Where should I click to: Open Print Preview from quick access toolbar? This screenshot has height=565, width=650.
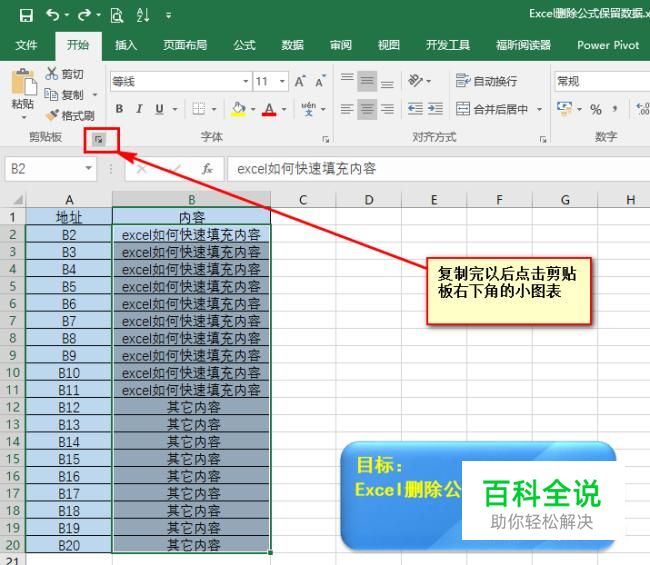pyautogui.click(x=117, y=15)
